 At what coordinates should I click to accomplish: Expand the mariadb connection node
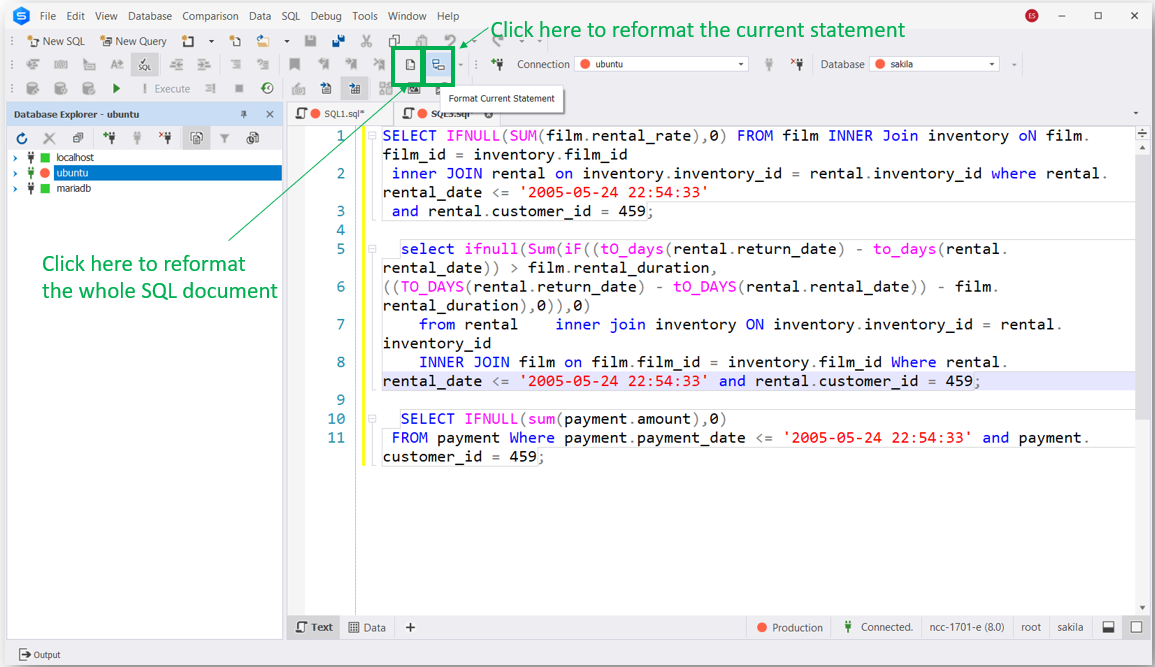(x=15, y=187)
